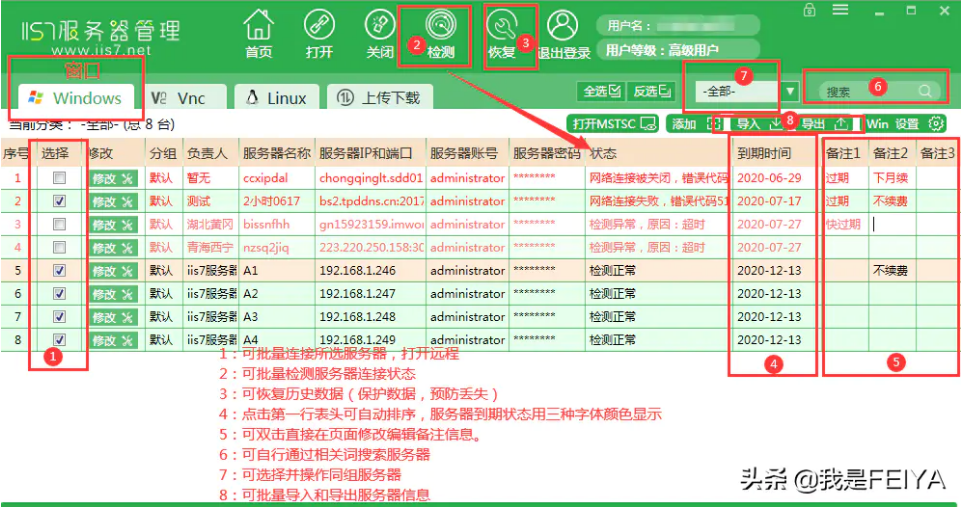Click 备注1 cell 快过期

click(x=843, y=225)
